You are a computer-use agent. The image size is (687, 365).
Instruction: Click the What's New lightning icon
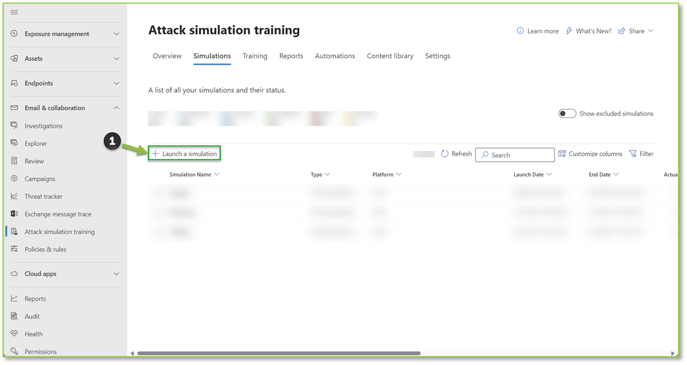(x=569, y=31)
